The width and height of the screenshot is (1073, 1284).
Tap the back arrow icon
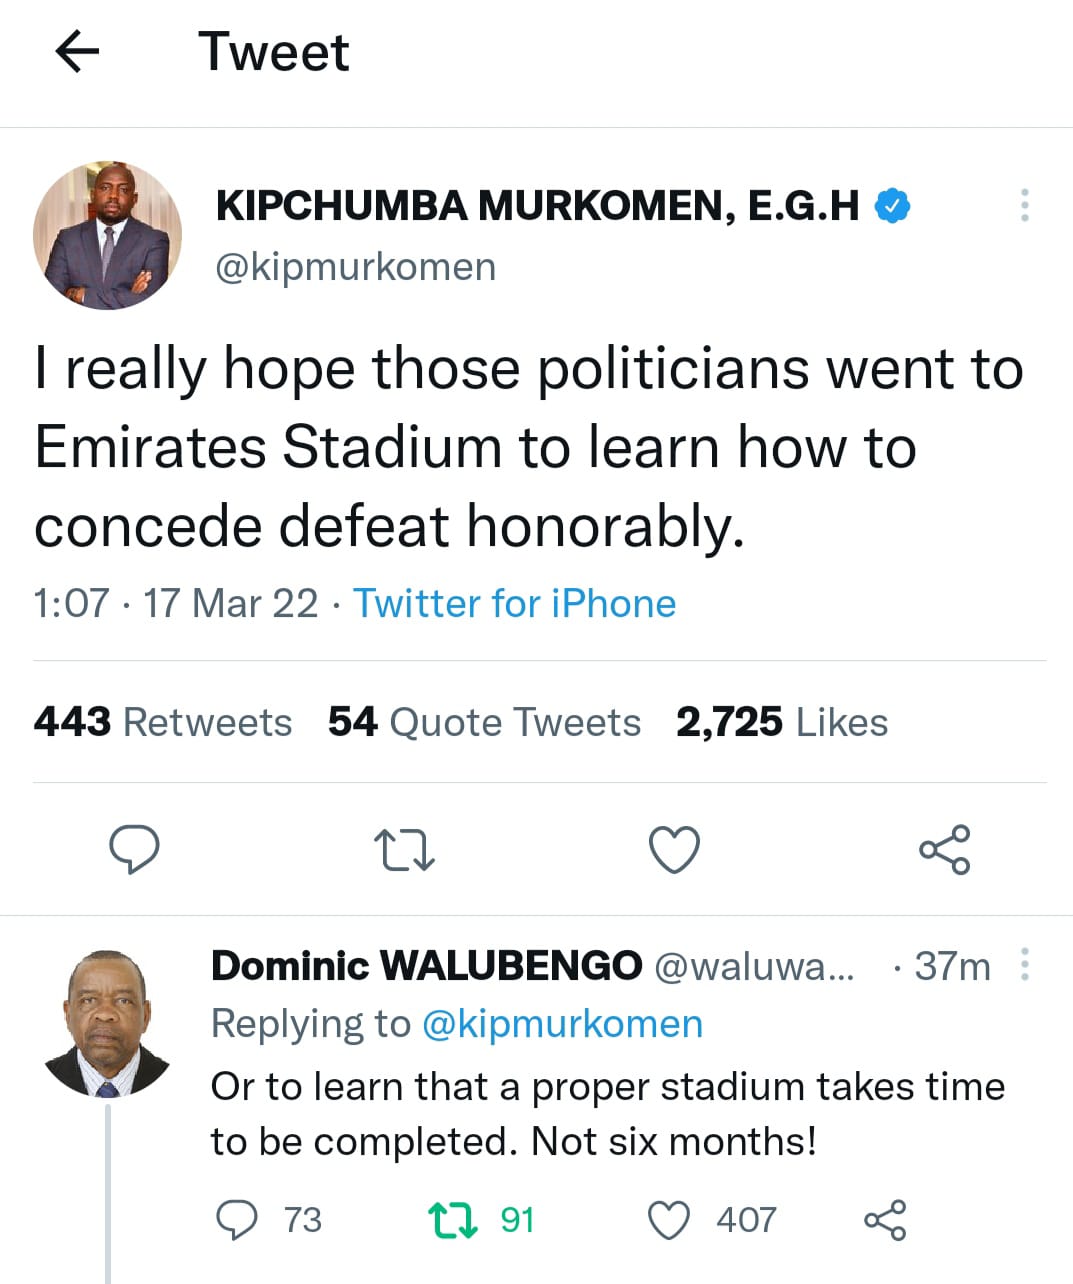coord(77,51)
